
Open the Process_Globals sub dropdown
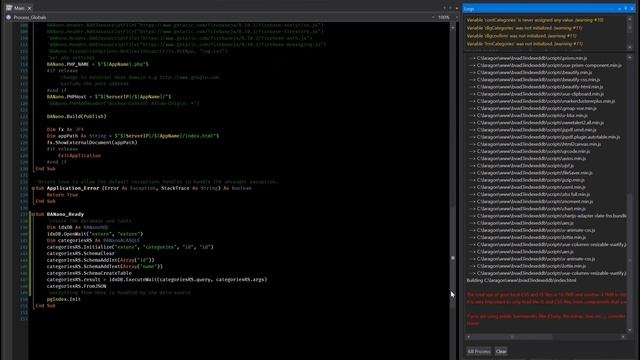click(x=433, y=18)
